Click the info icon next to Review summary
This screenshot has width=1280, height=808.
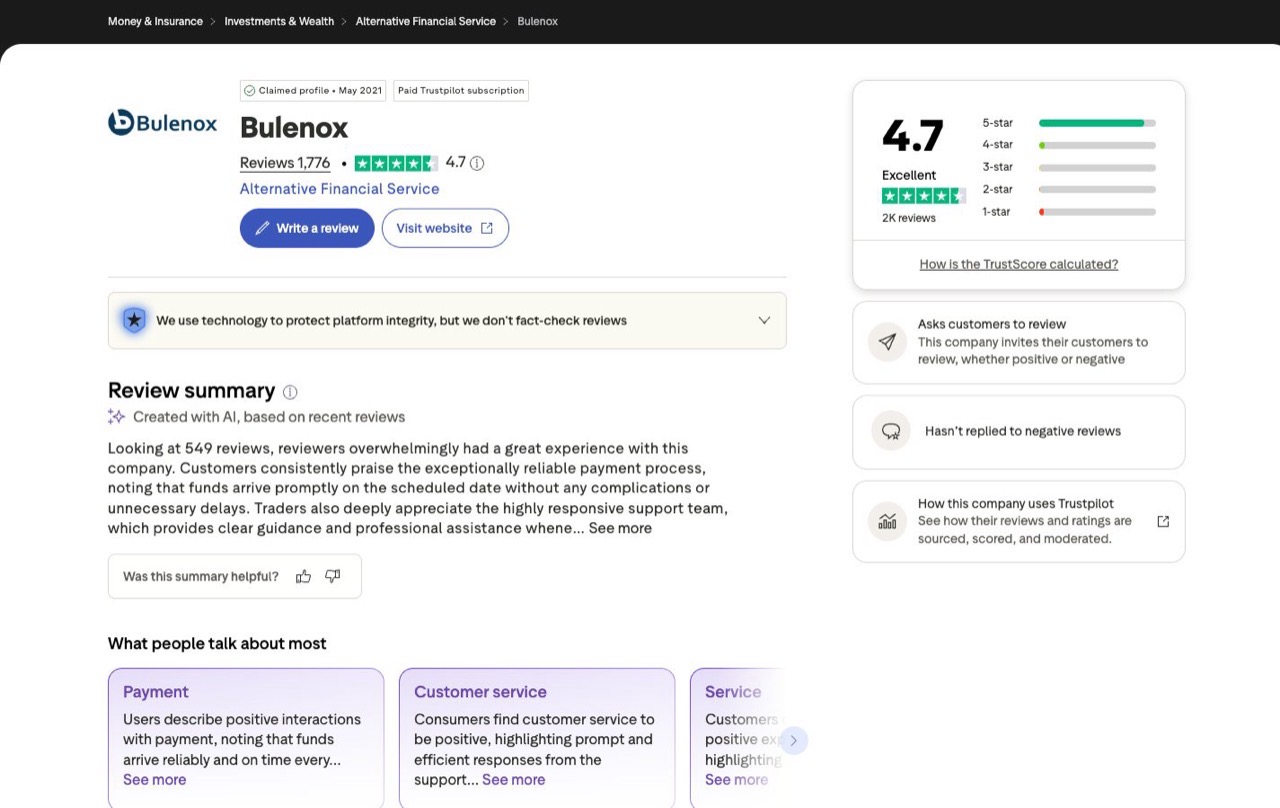[290, 392]
